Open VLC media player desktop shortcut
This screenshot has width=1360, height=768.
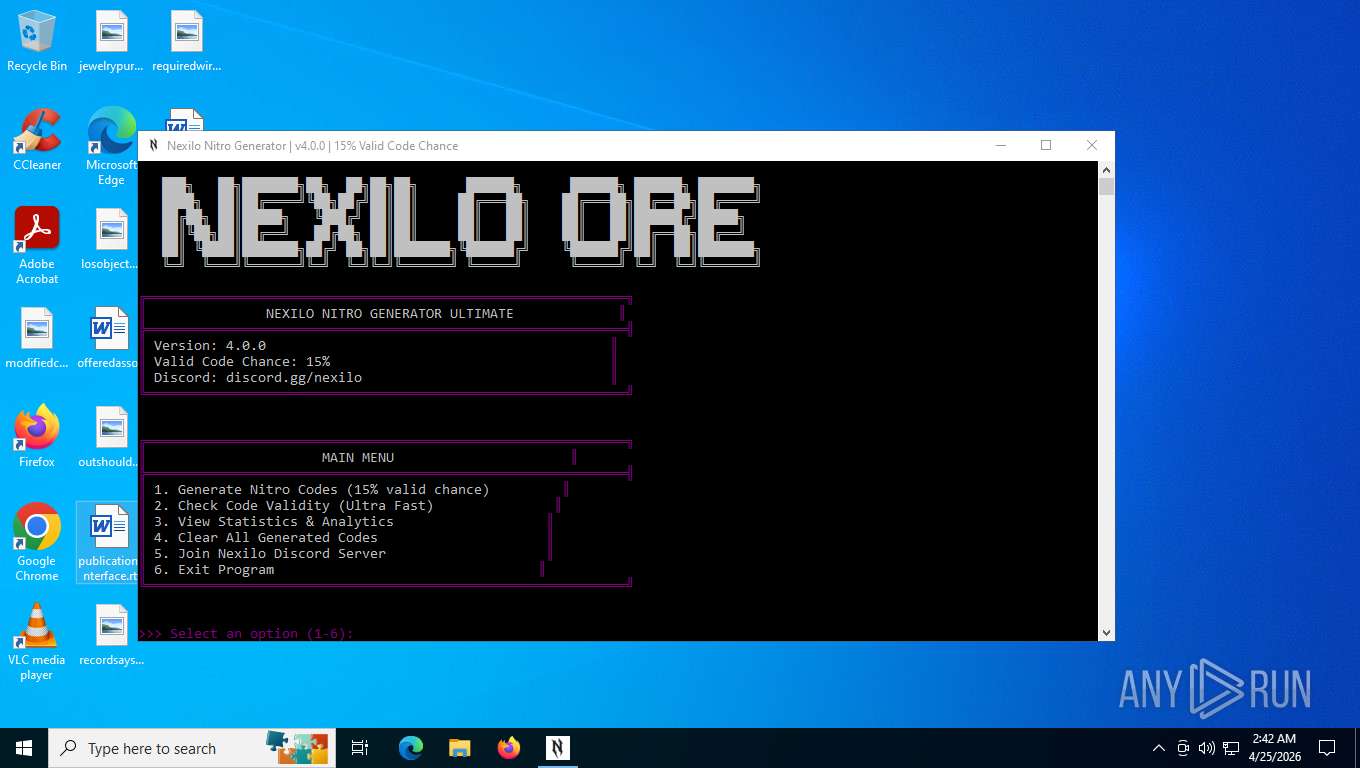(x=37, y=642)
